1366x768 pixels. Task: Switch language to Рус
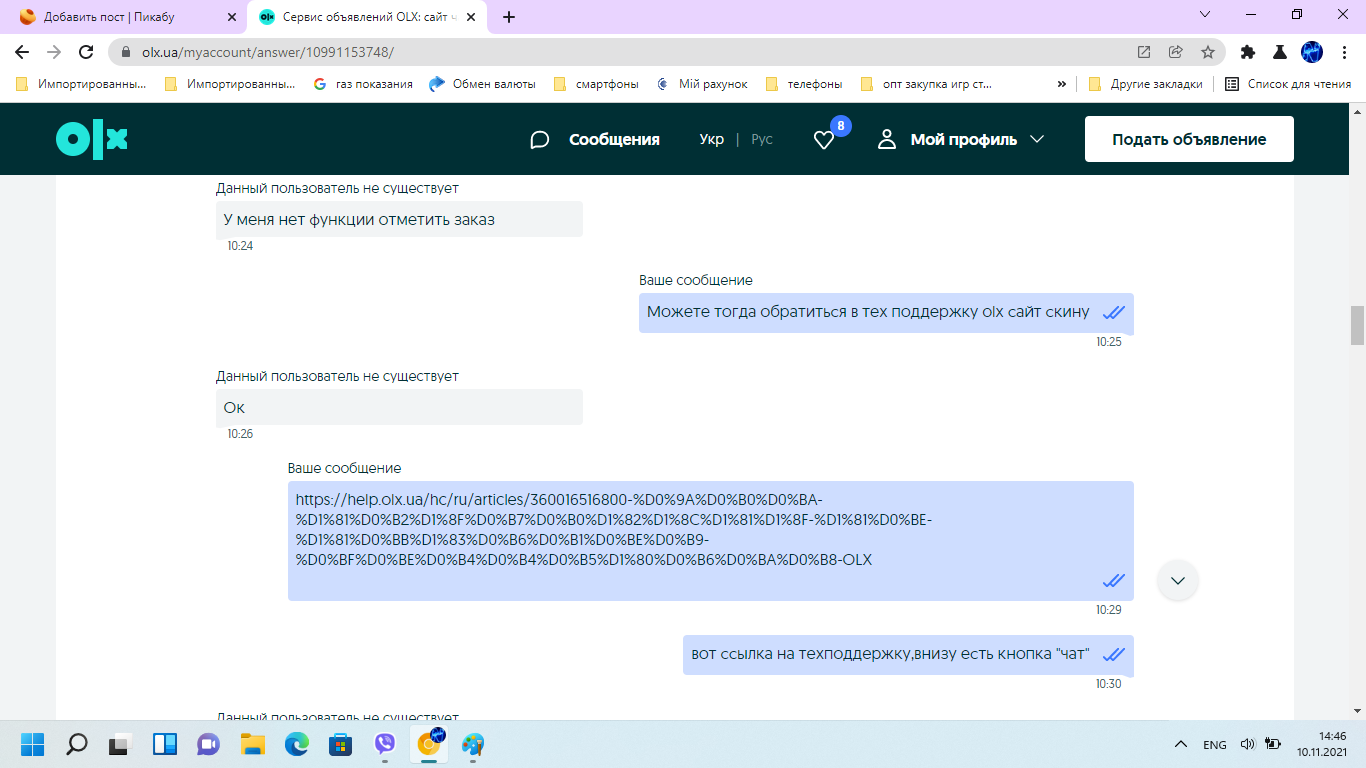tap(762, 140)
